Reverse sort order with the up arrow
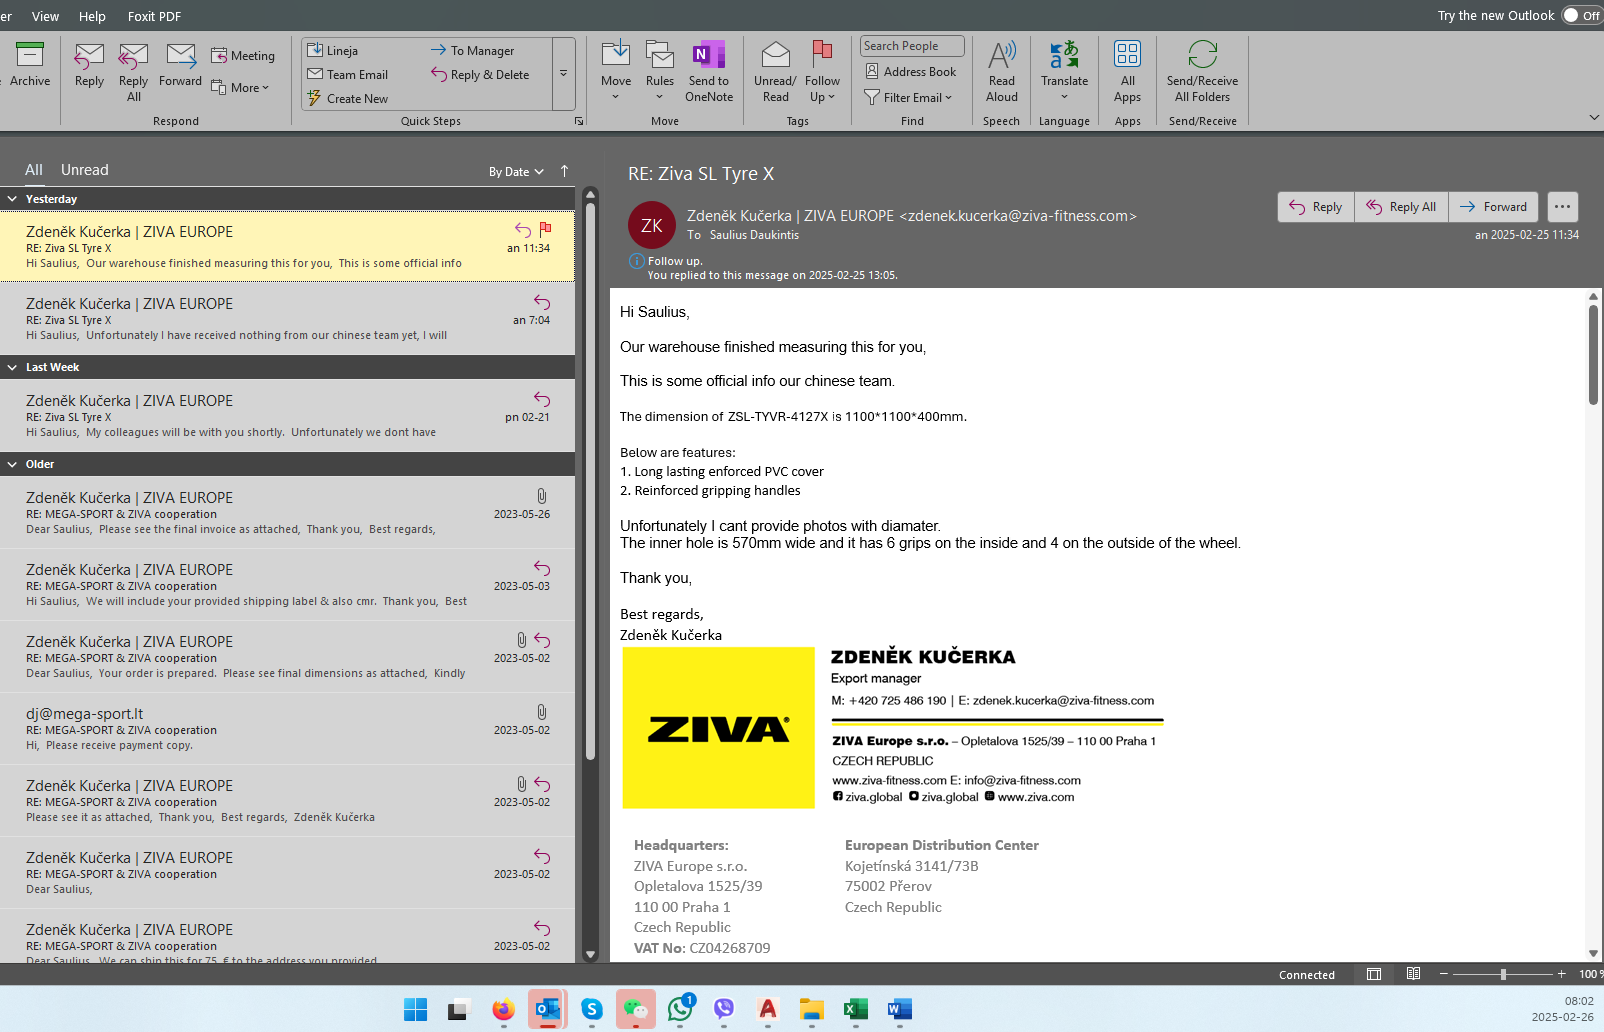The image size is (1604, 1032). [x=564, y=171]
